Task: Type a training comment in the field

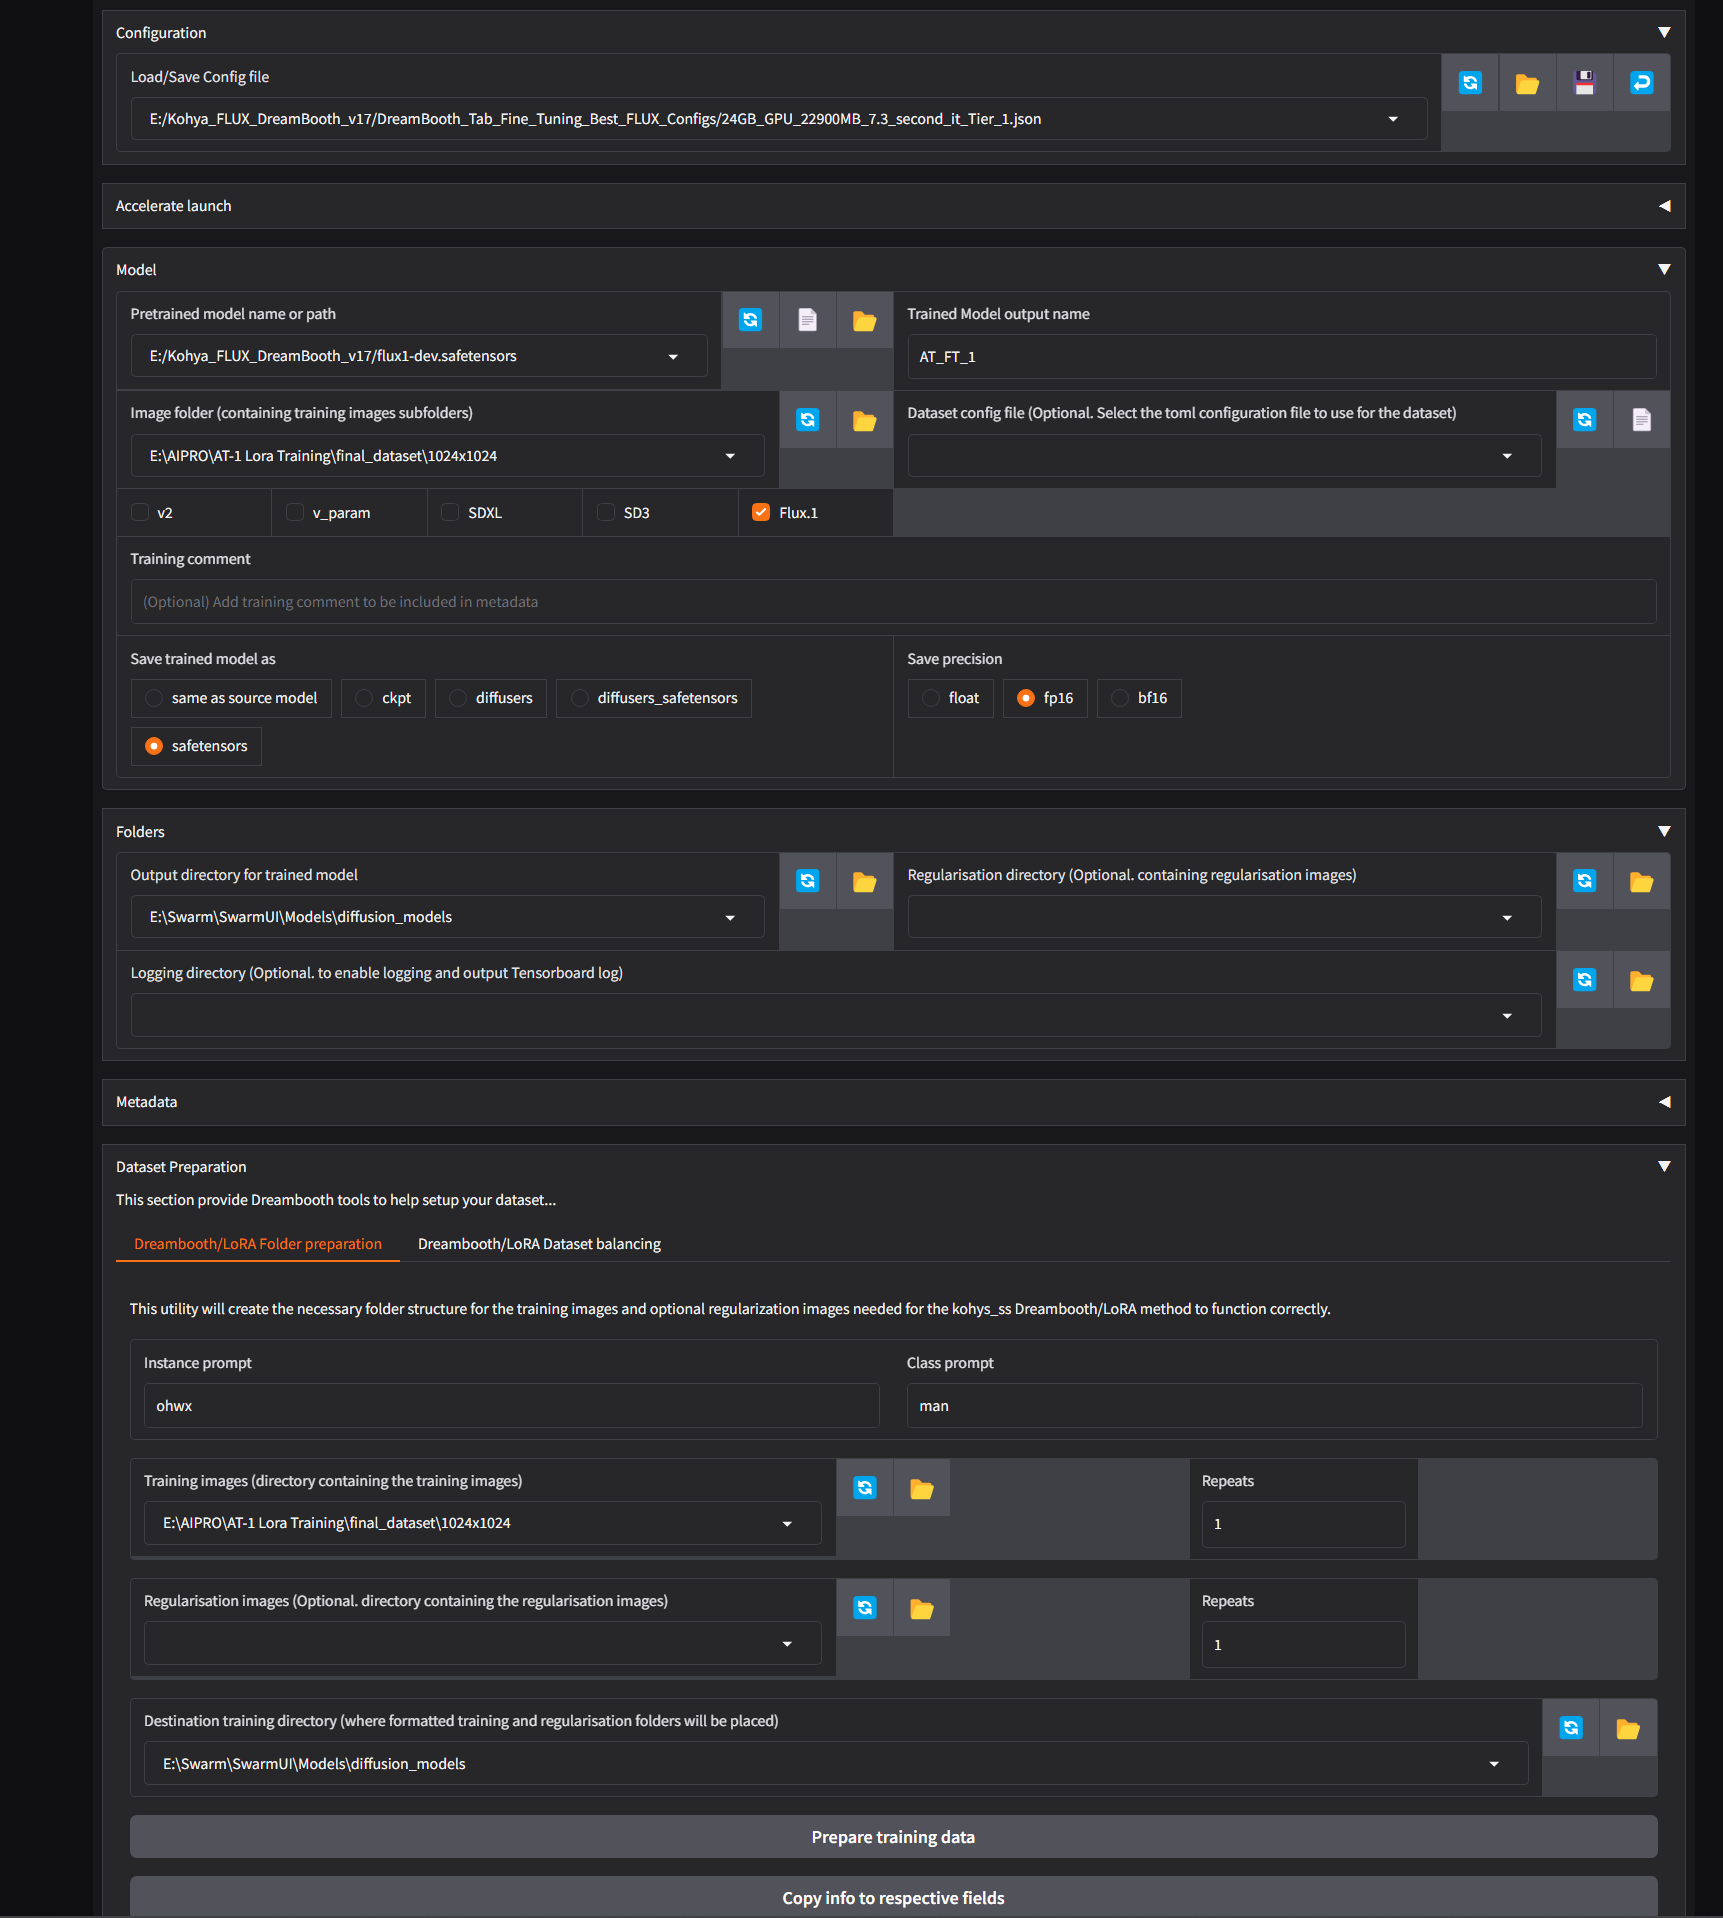Action: click(893, 601)
